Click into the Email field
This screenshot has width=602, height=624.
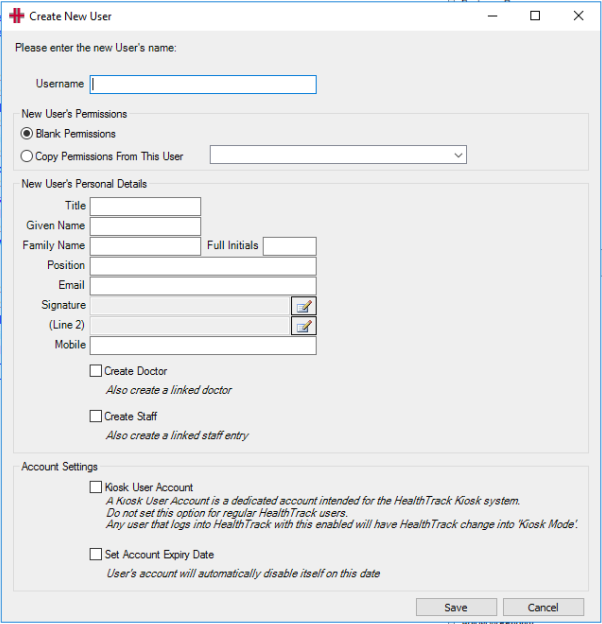(x=203, y=286)
